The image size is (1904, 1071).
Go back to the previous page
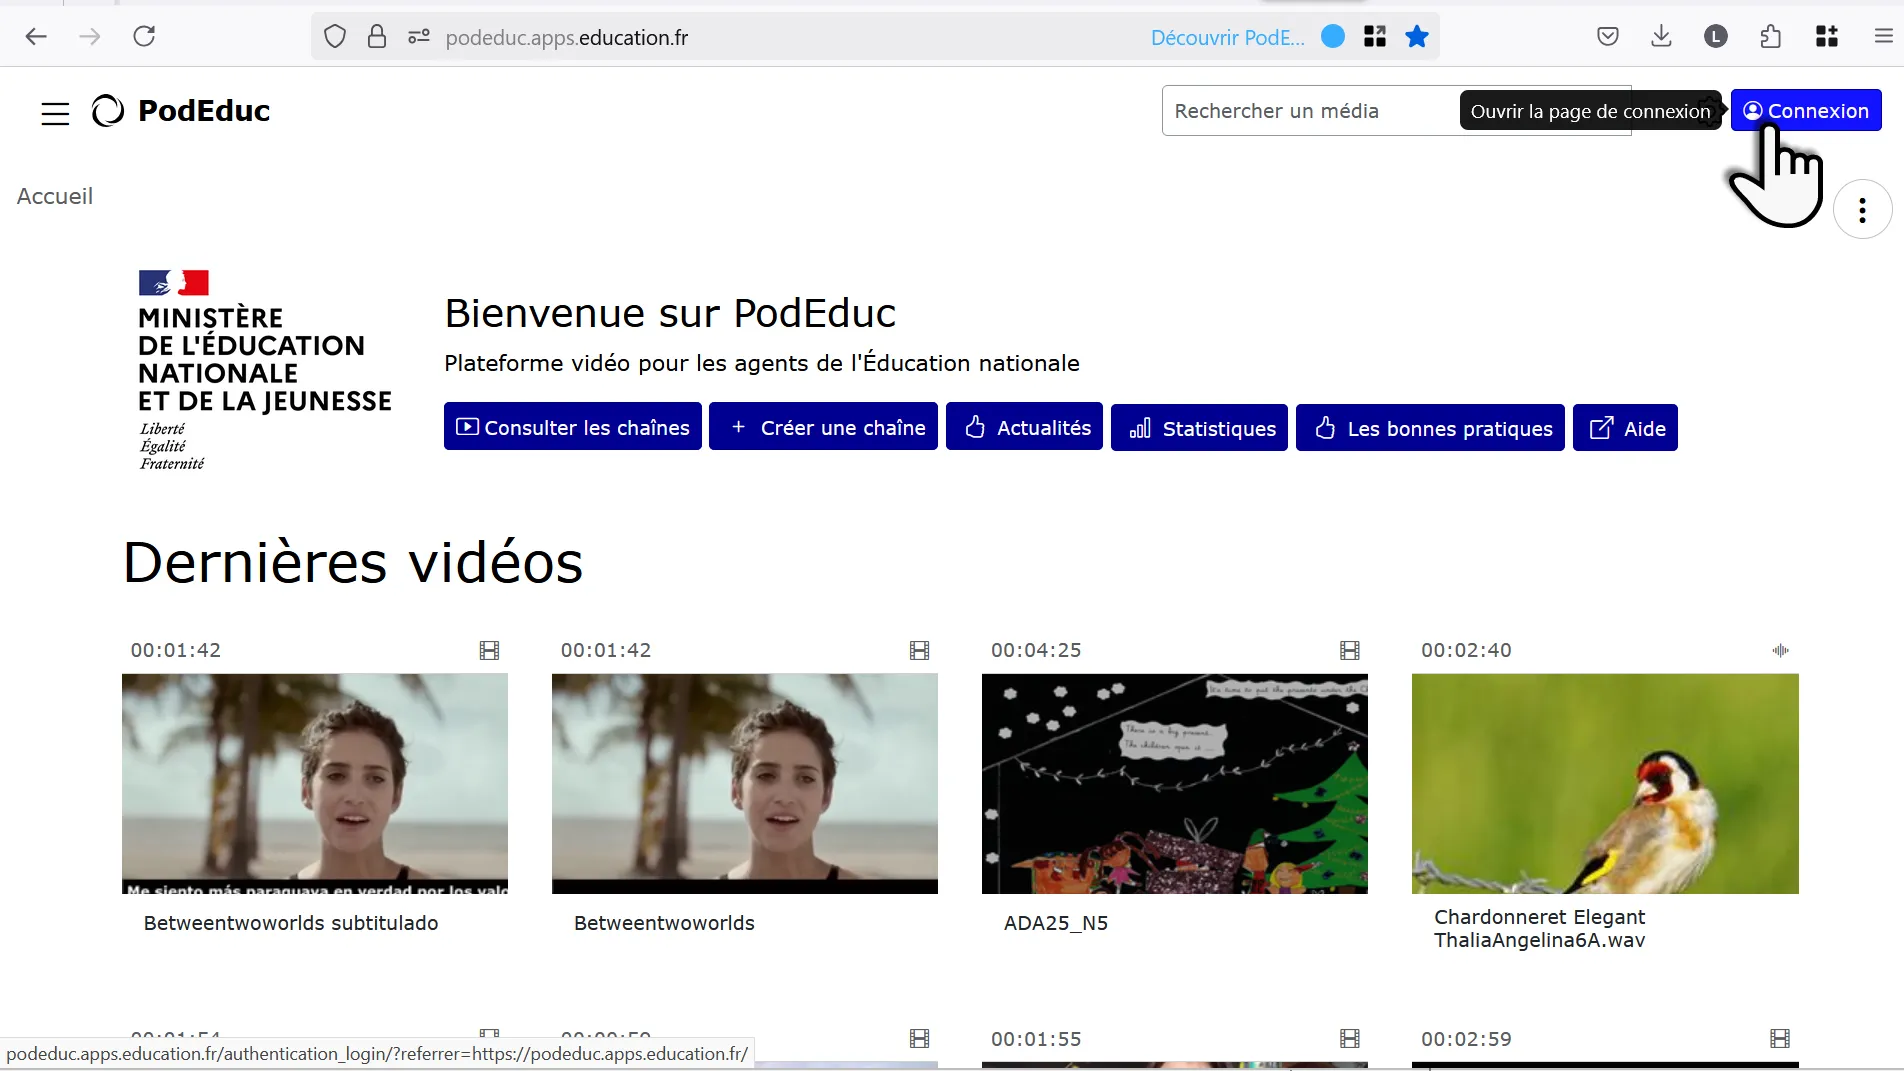tap(36, 37)
